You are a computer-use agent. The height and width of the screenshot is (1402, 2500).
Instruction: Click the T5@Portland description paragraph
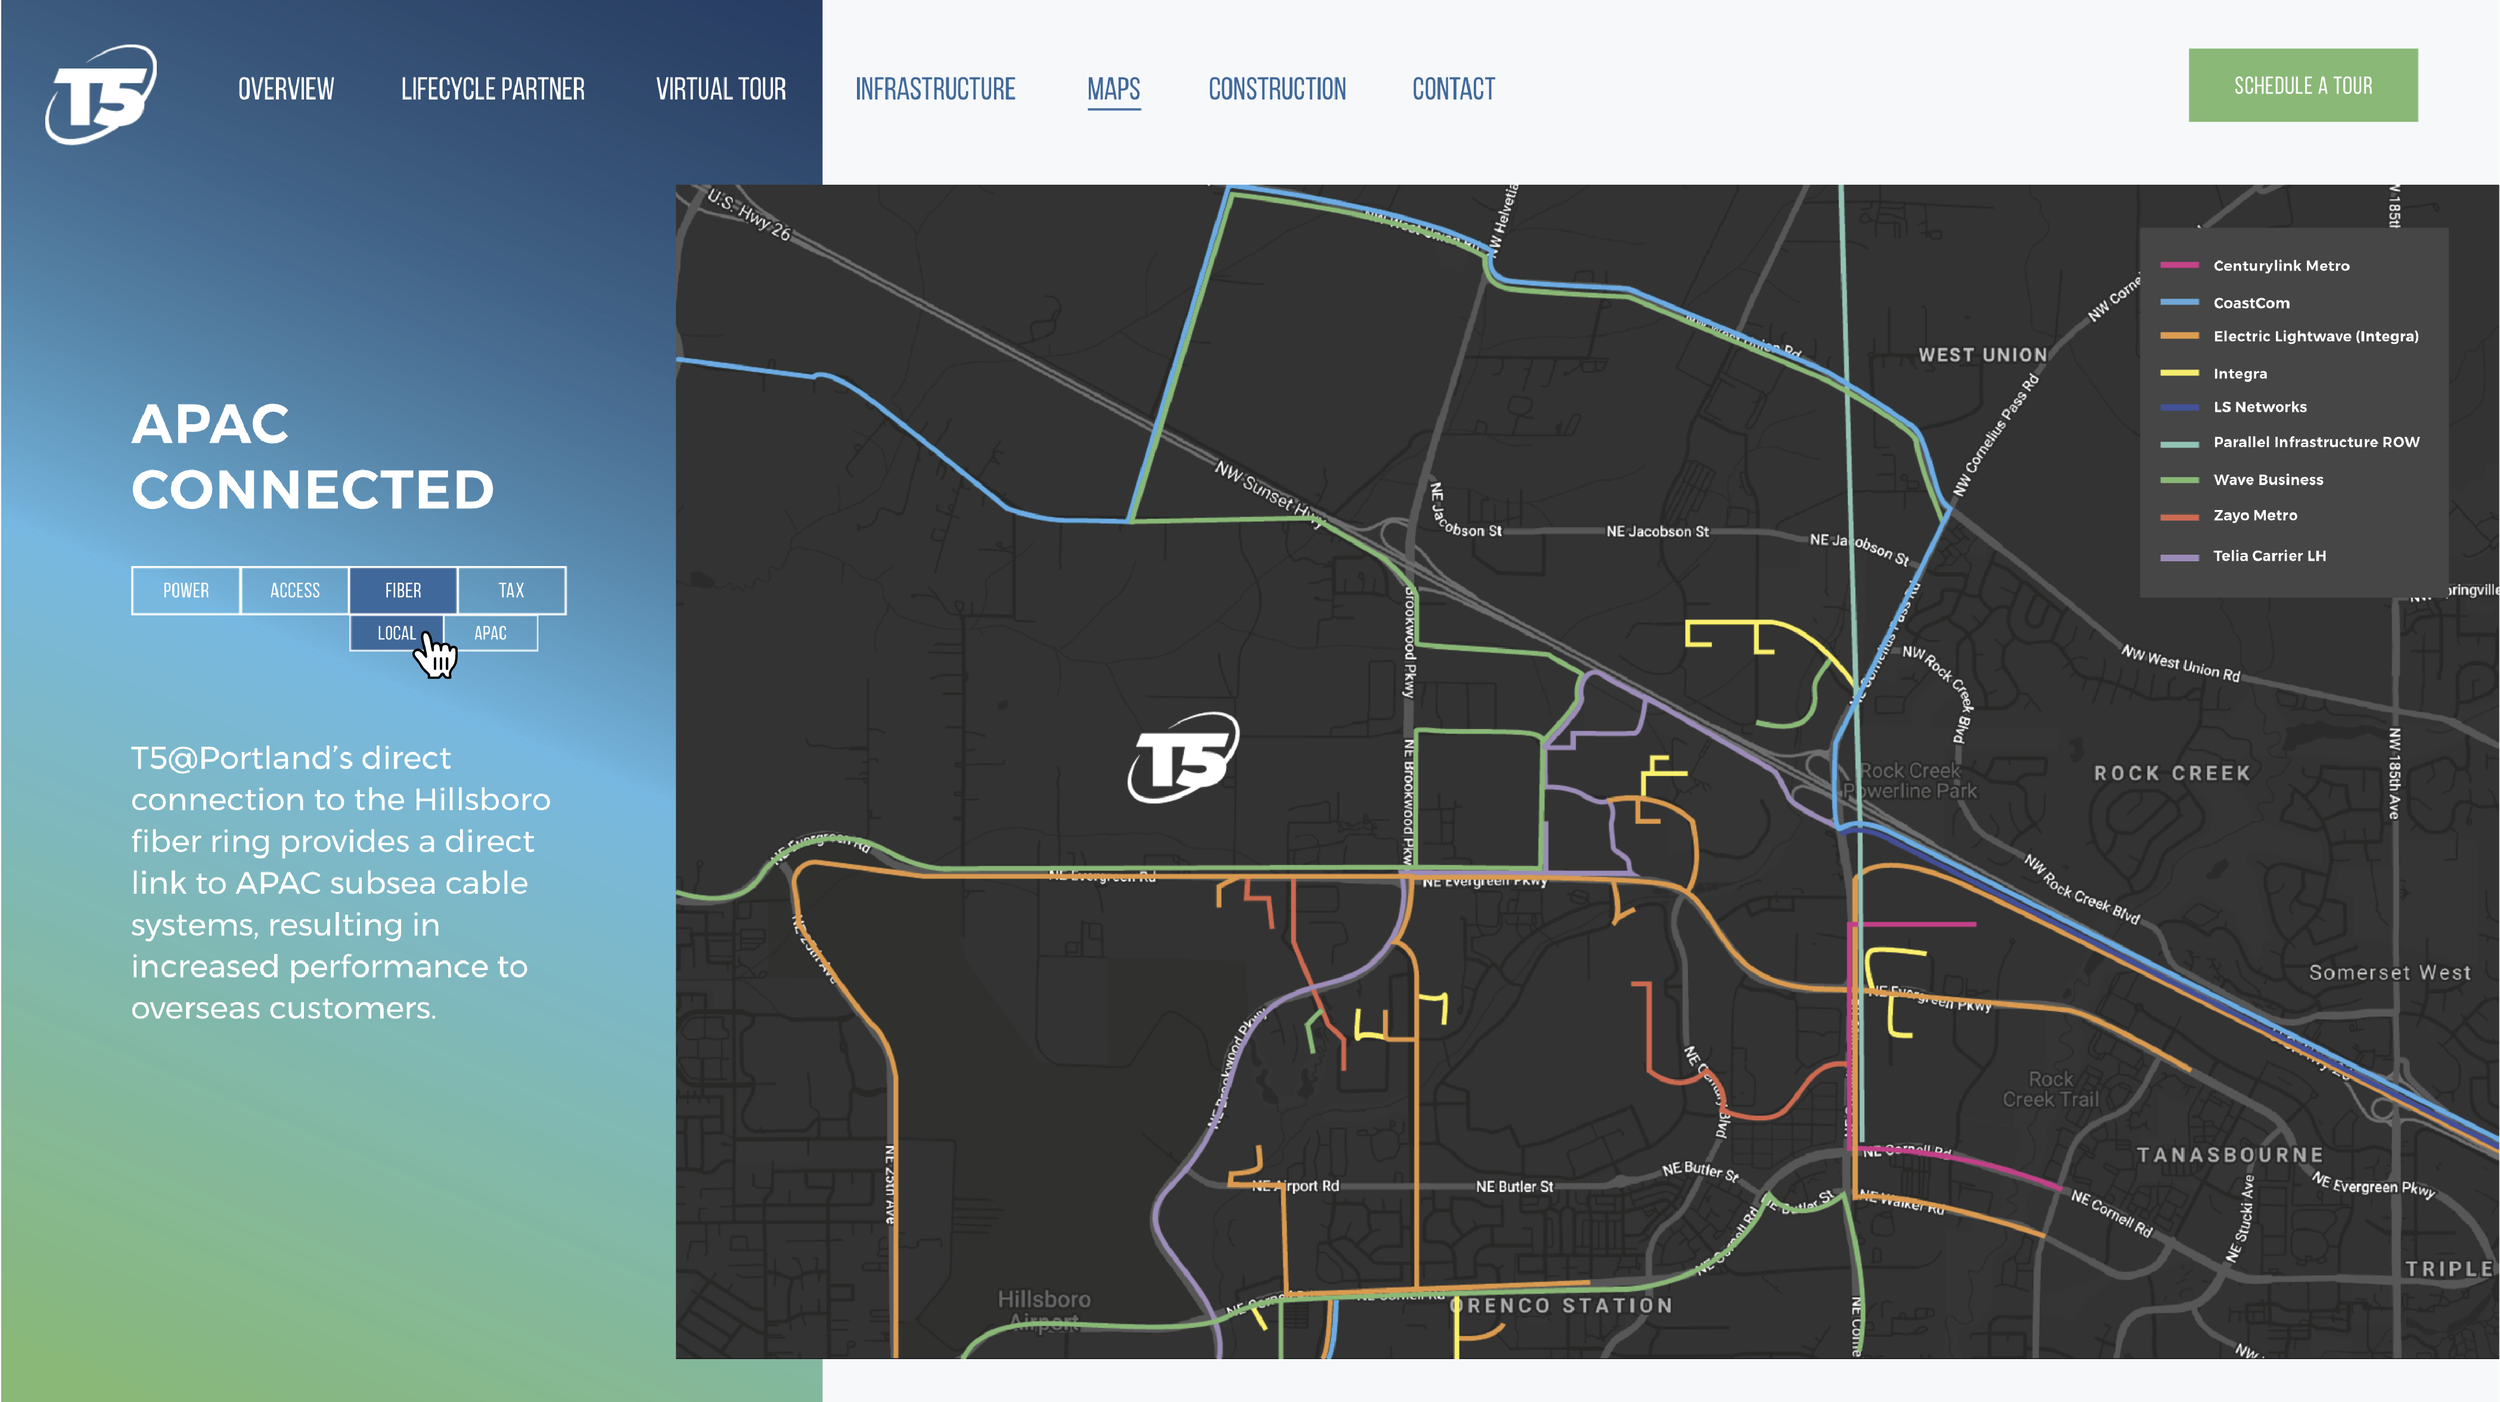click(341, 883)
